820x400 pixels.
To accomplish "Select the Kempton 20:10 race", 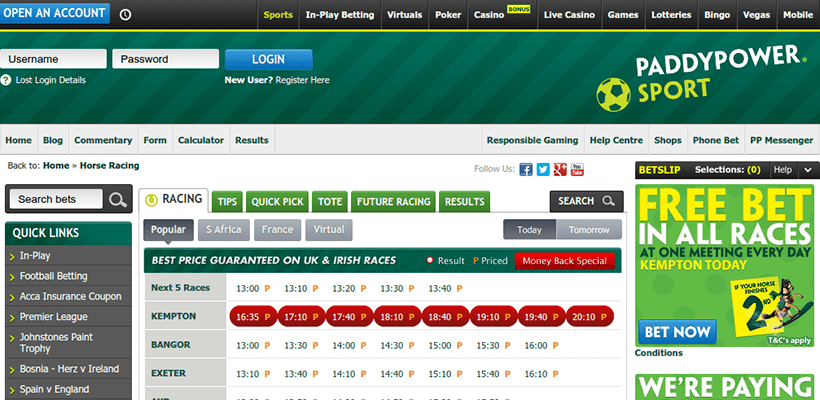I will [x=589, y=316].
